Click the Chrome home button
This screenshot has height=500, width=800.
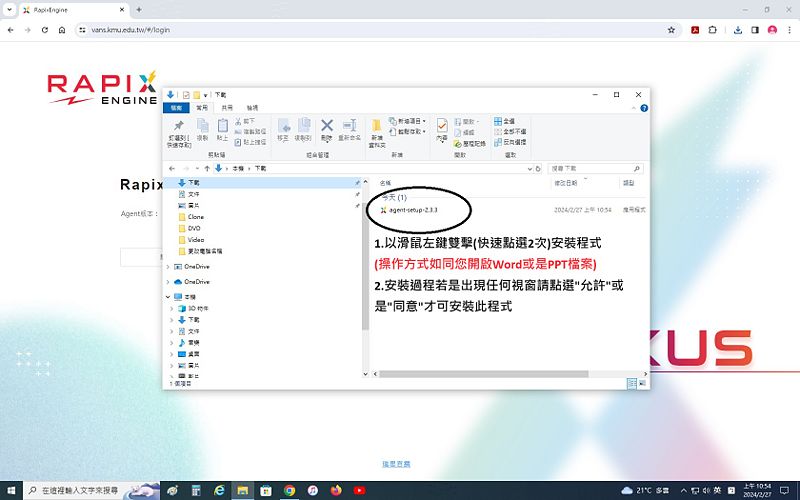point(62,30)
